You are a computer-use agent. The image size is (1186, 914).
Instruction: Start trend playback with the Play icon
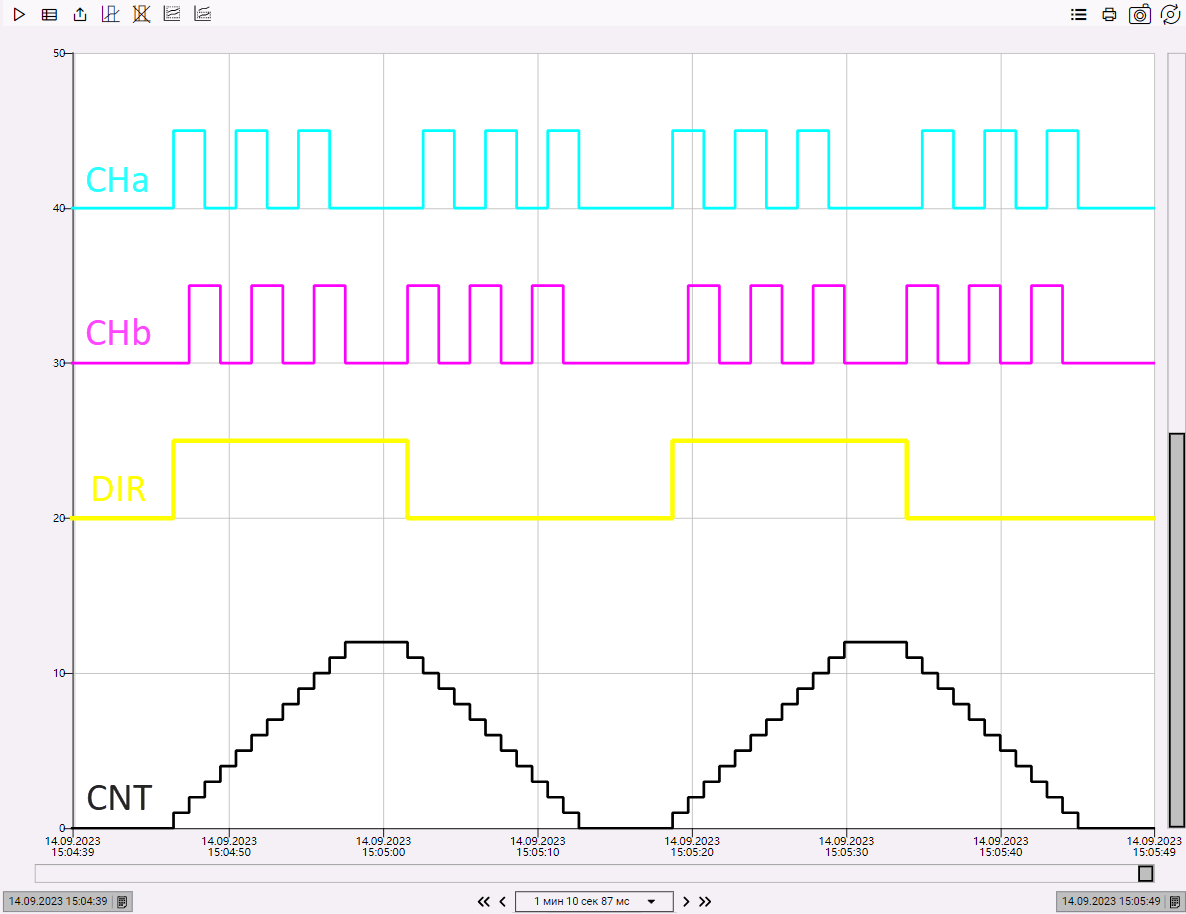[18, 14]
